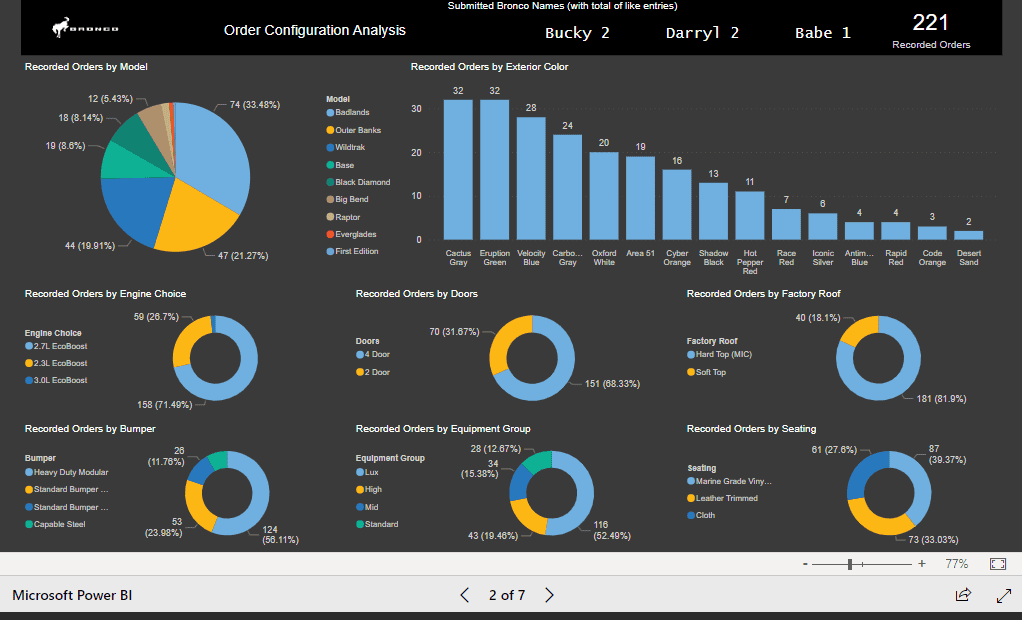Image resolution: width=1022 pixels, height=620 pixels.
Task: Click the zoom out minus button
Action: pyautogui.click(x=806, y=564)
